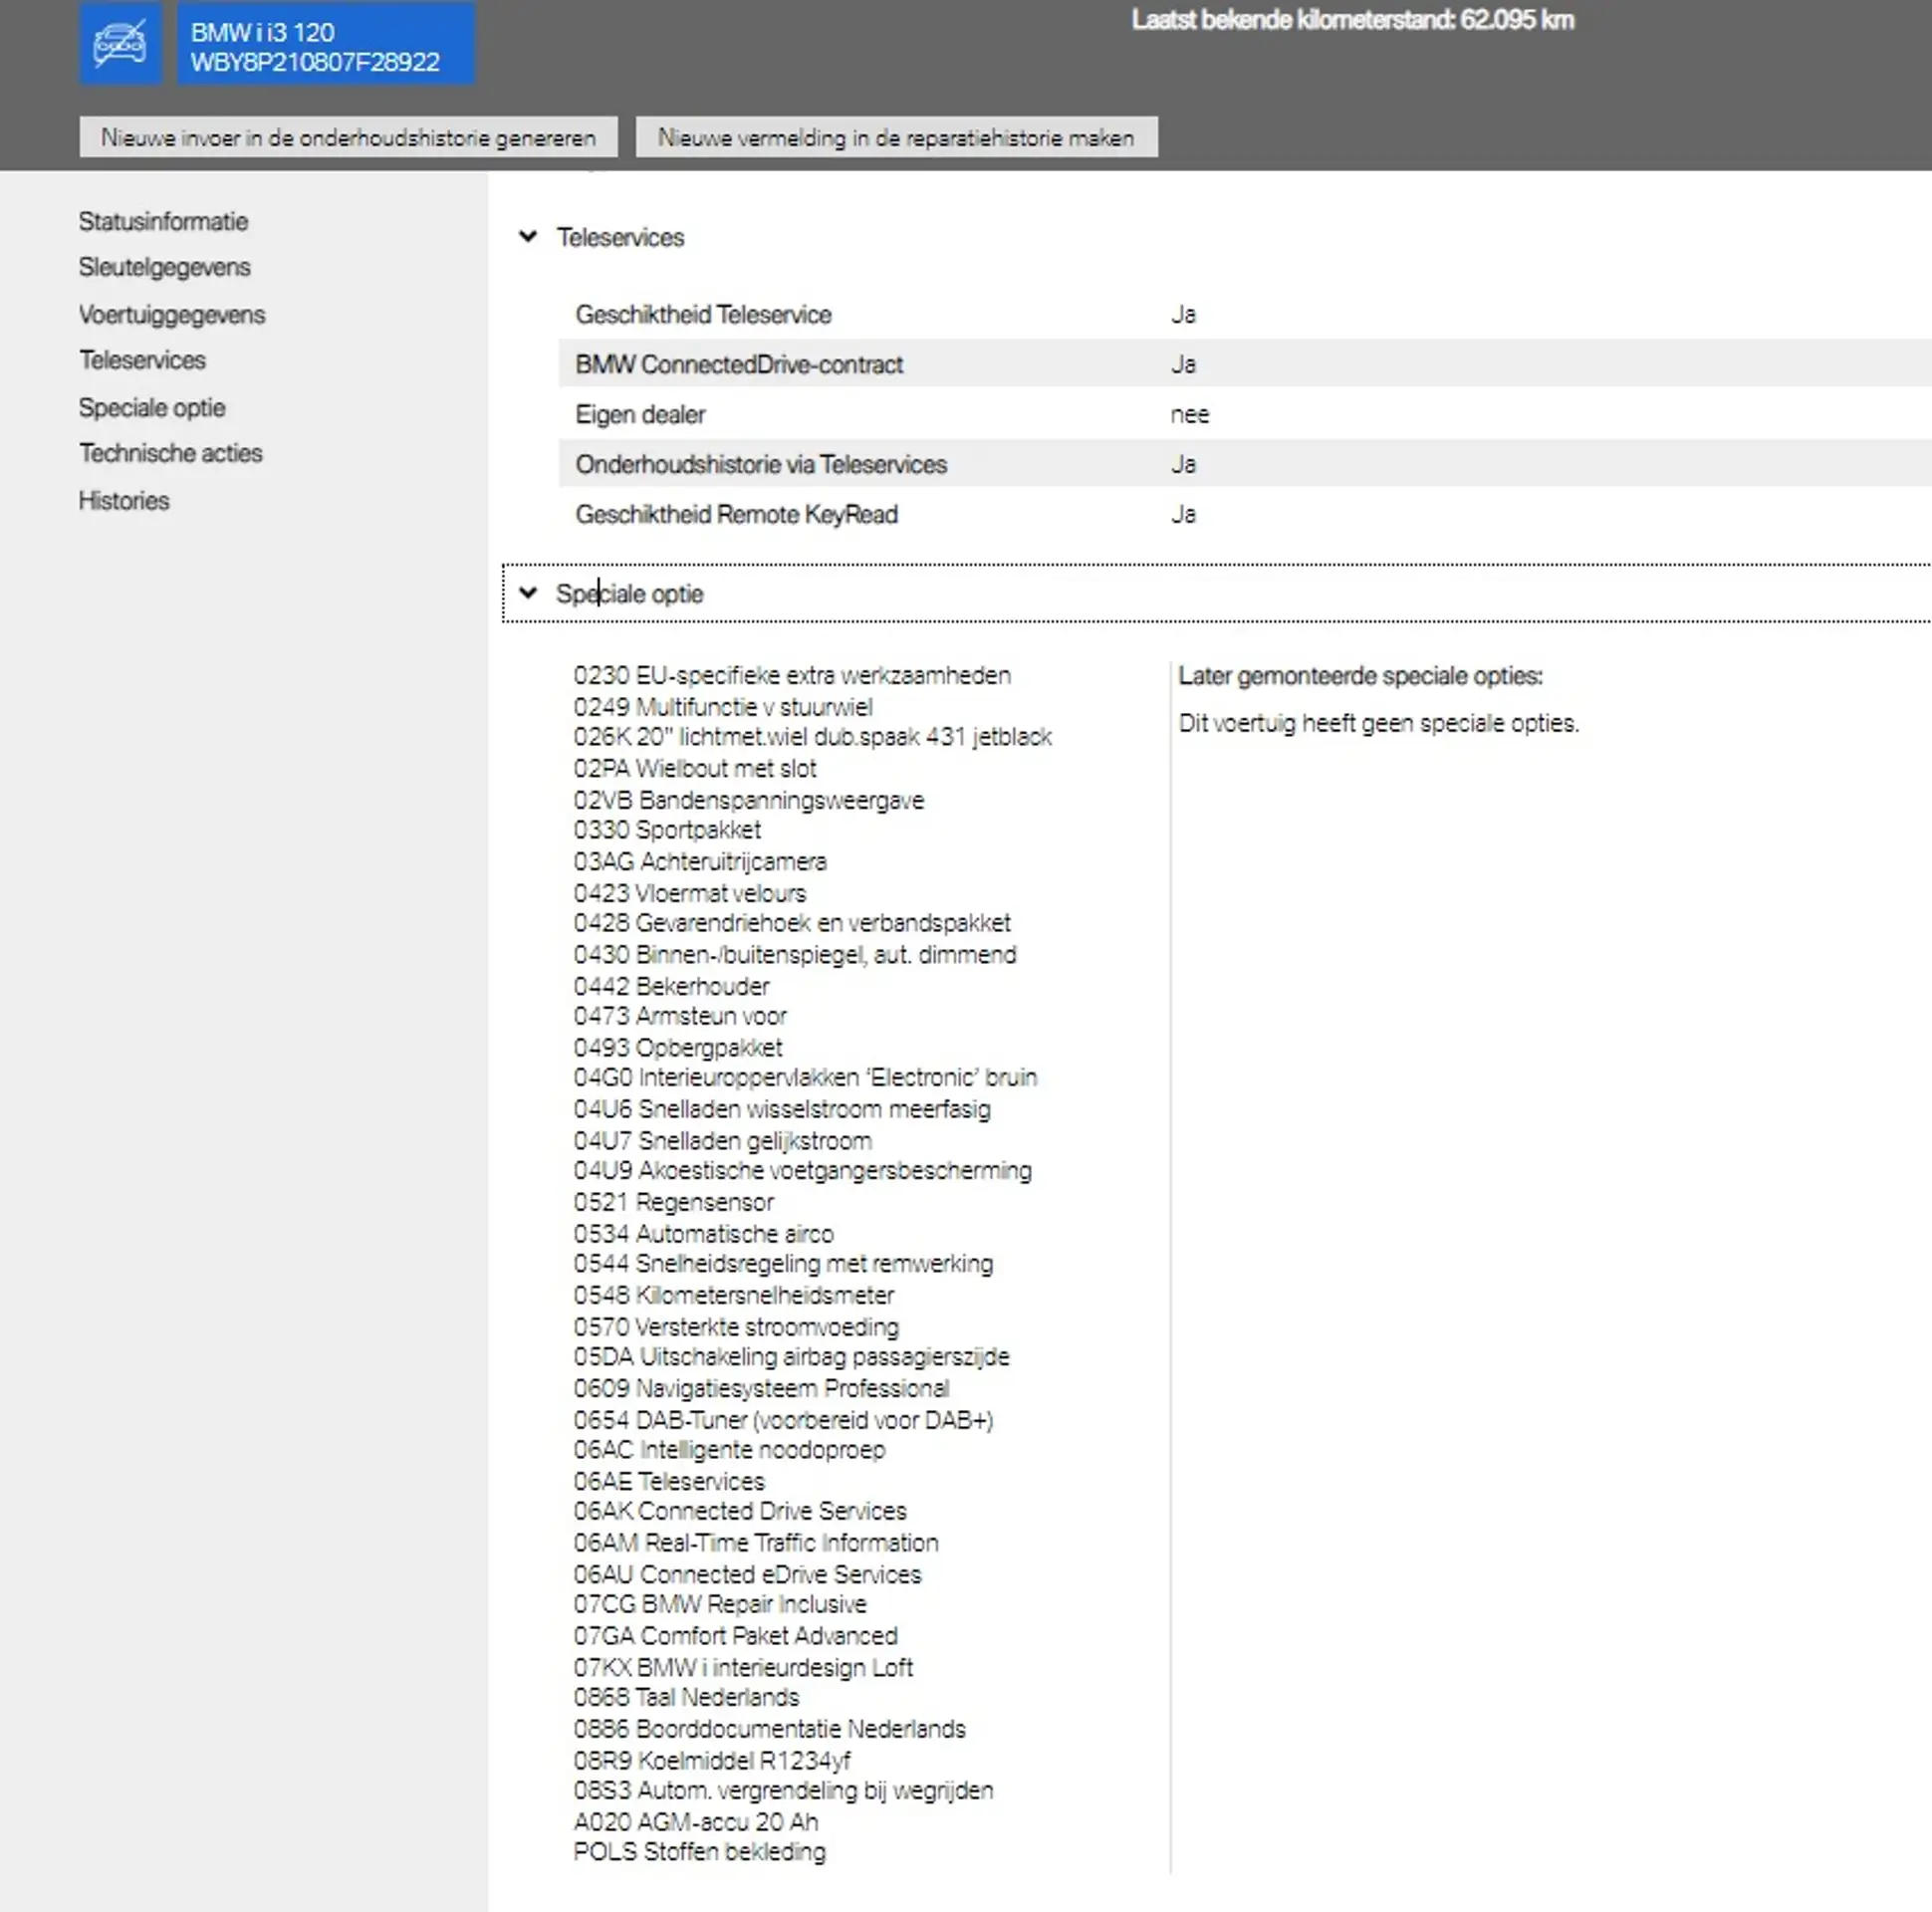
Task: Click the 'nee' value for Eigen dealer
Action: pos(1190,415)
